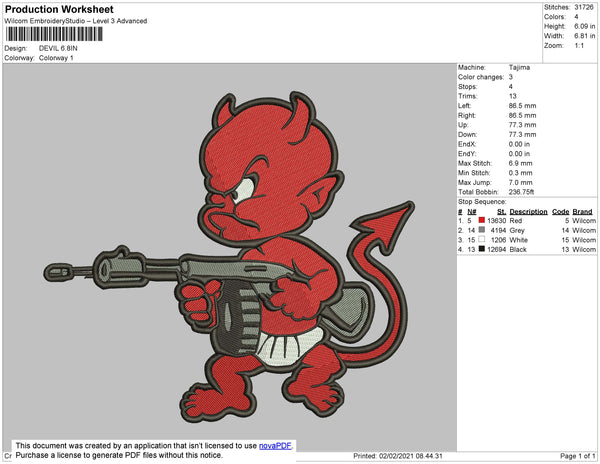Click the 'Grey' description in stop sequence

(517, 230)
